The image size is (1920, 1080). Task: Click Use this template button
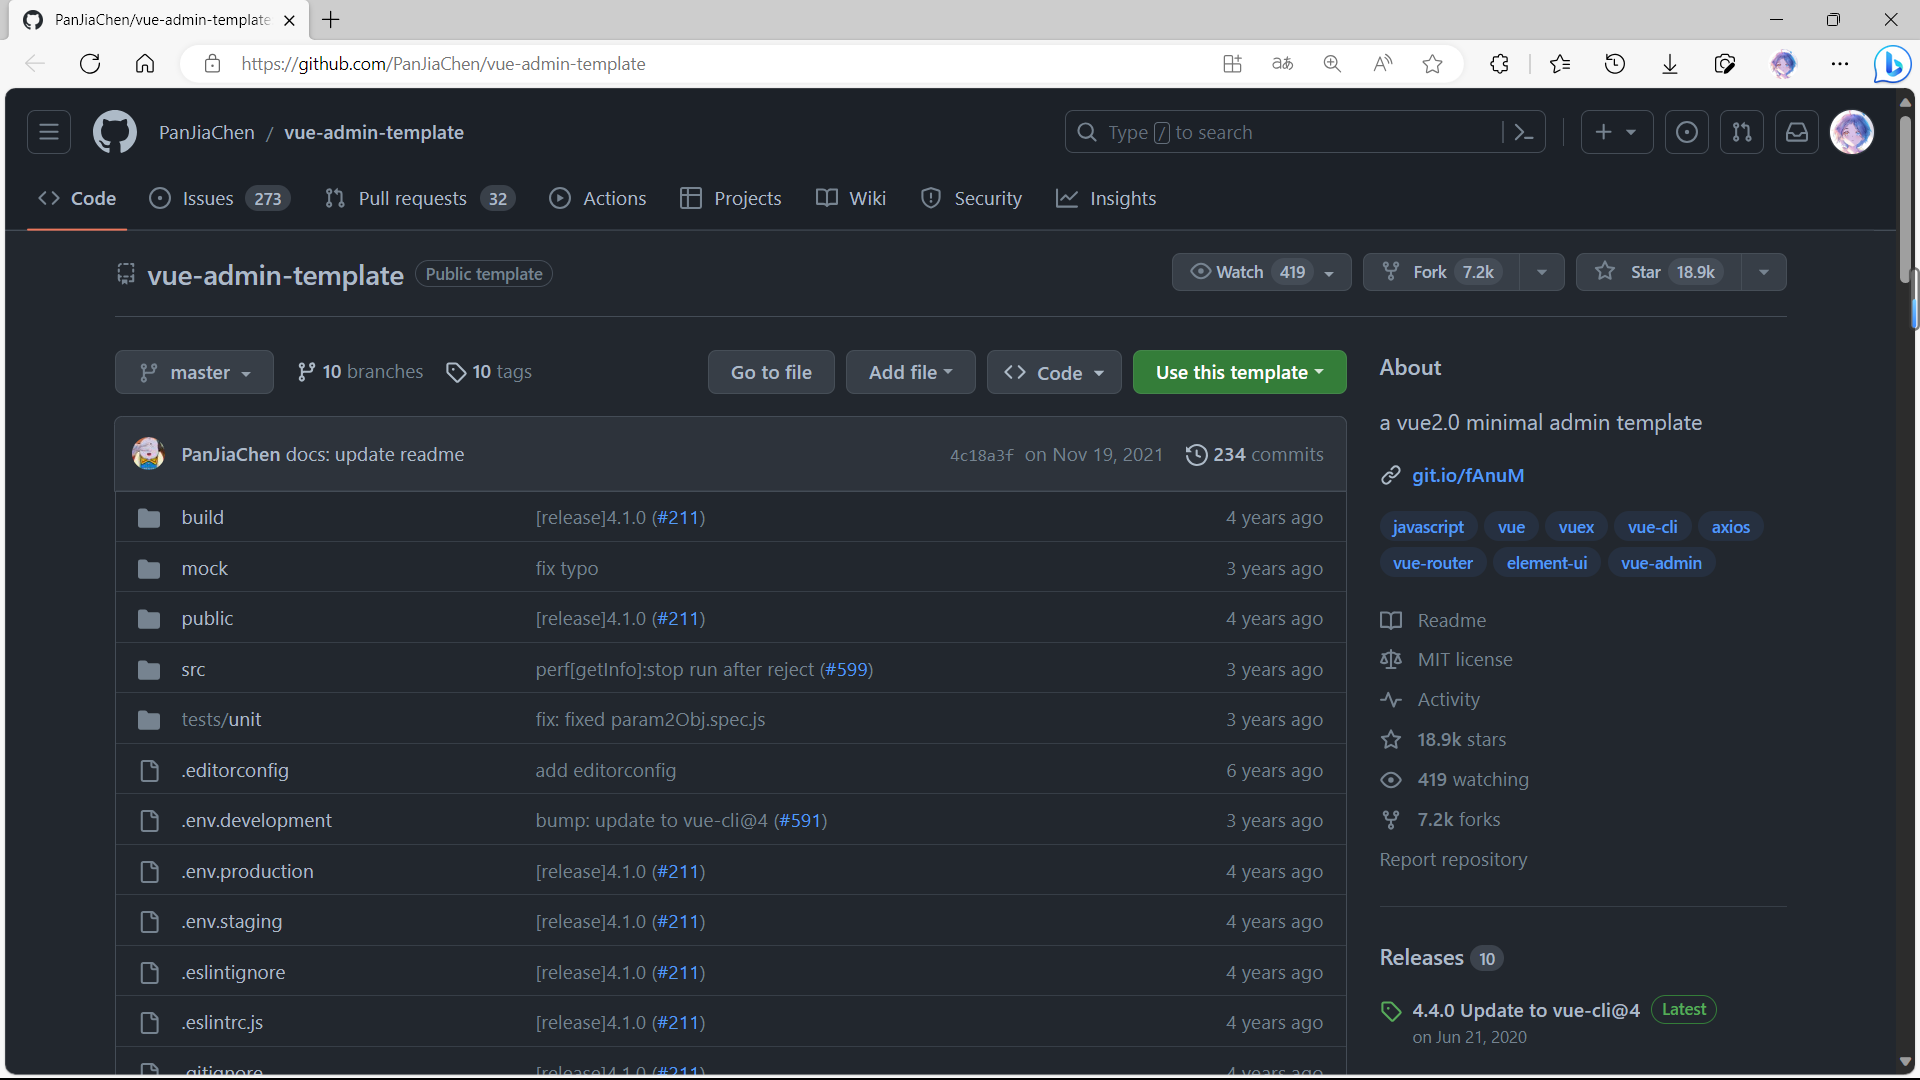pos(1238,372)
